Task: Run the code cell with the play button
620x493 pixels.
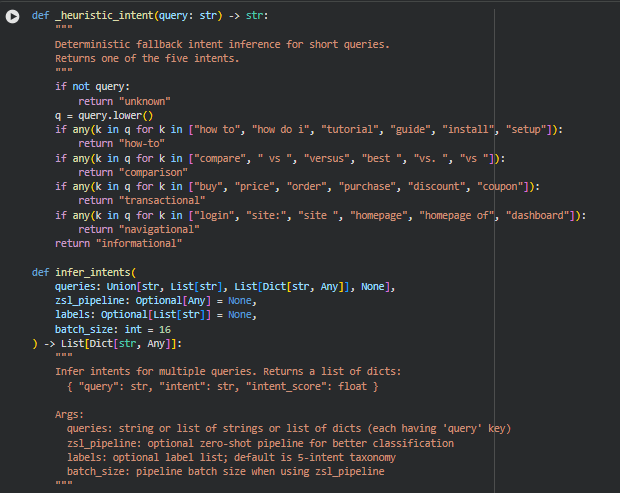Action: (x=13, y=17)
